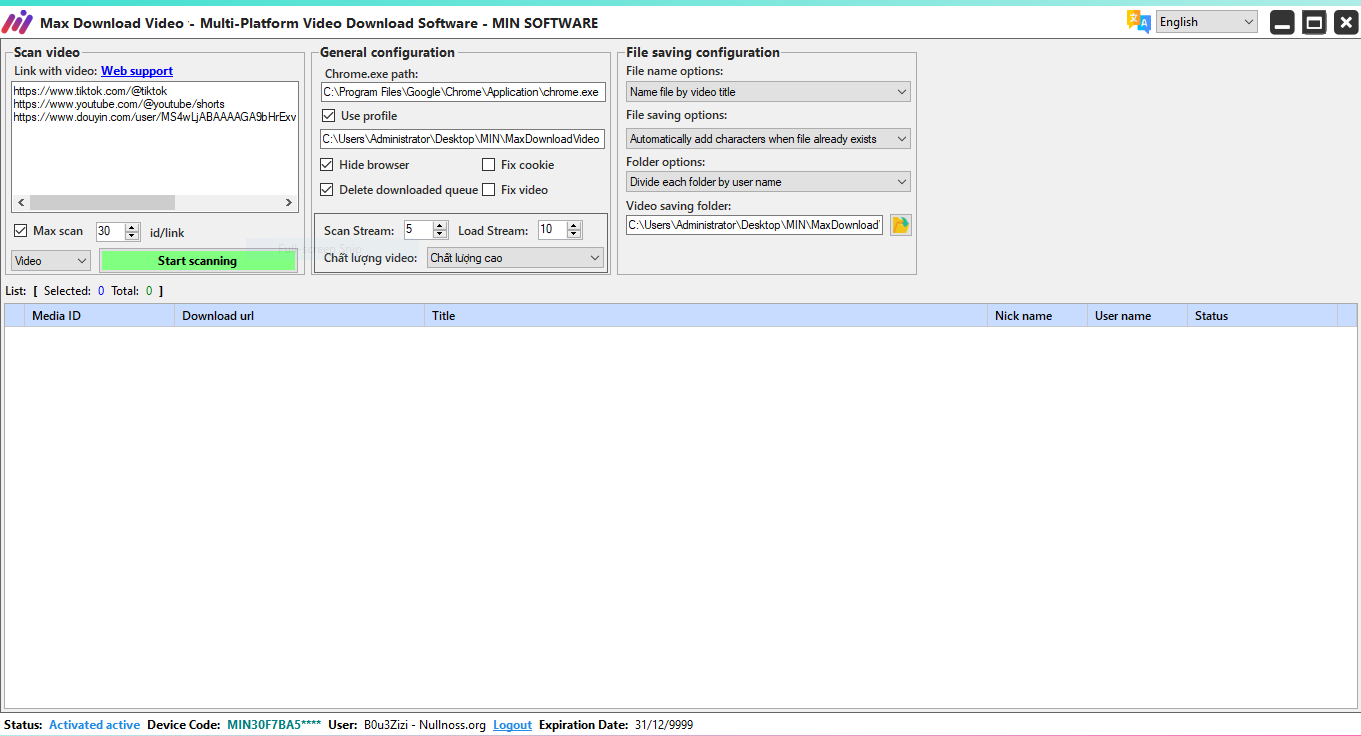Screen dimensions: 1361x736
Task: Sort by Download url column header
Action: (300, 316)
